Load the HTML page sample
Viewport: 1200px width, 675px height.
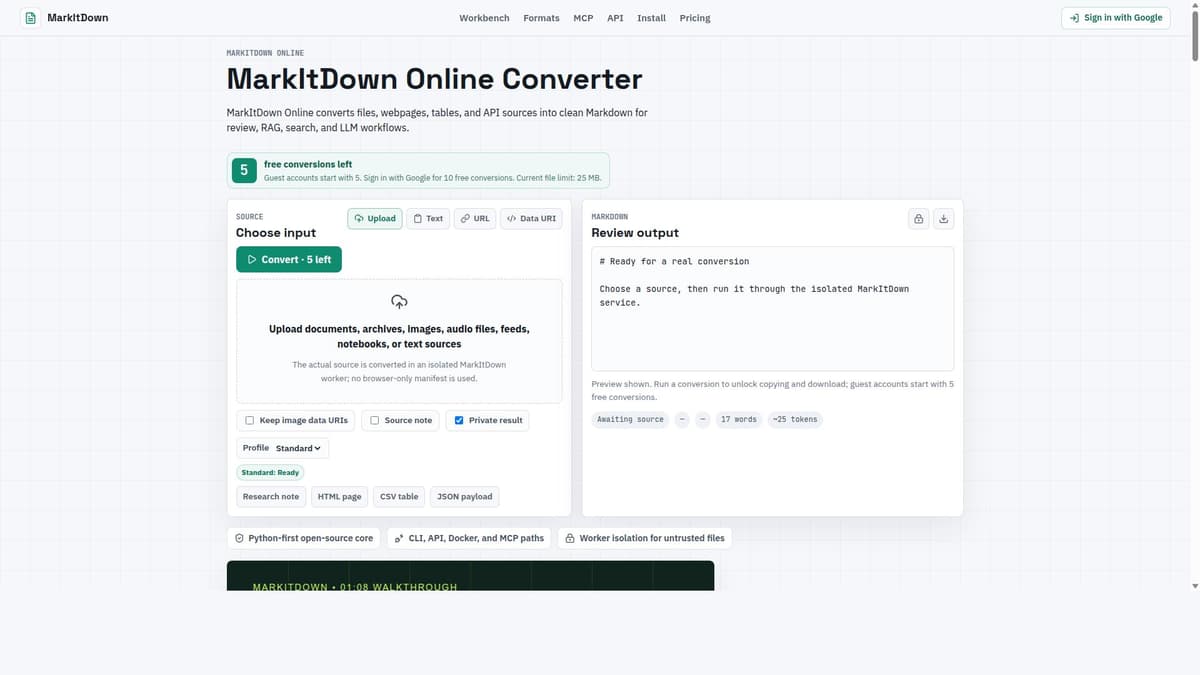click(339, 496)
